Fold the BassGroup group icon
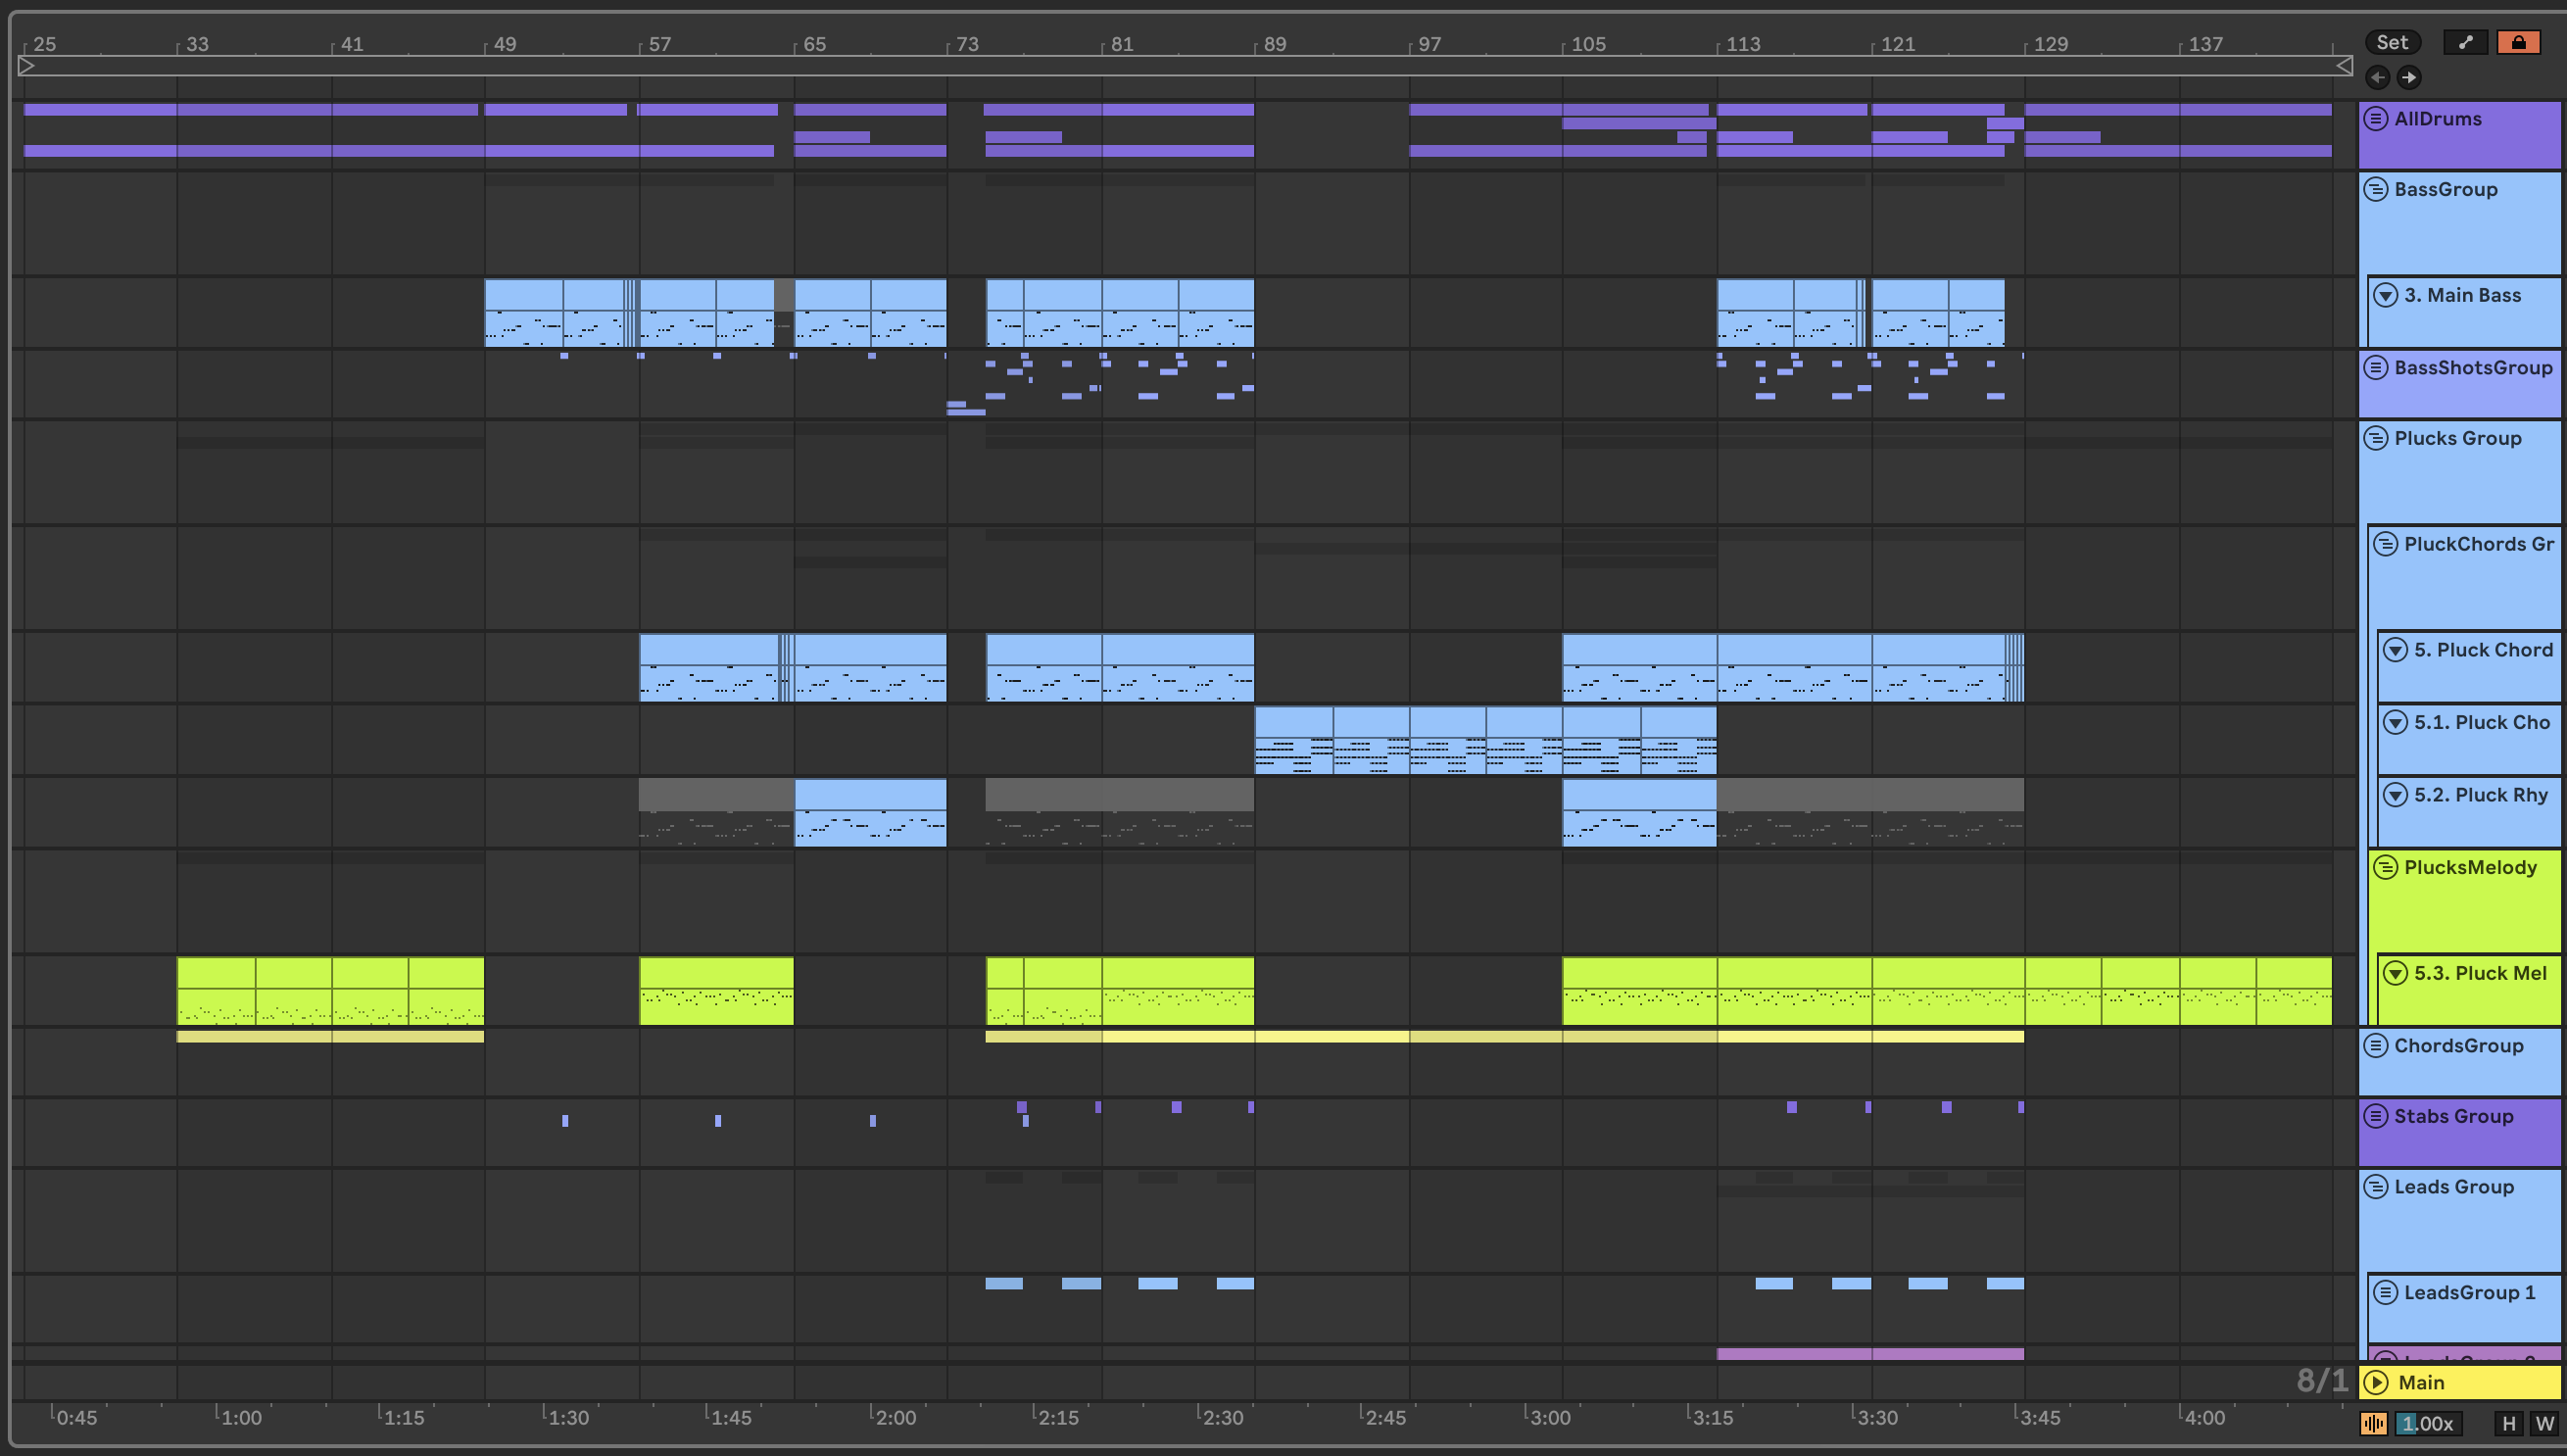The width and height of the screenshot is (2567, 1456). [x=2376, y=189]
